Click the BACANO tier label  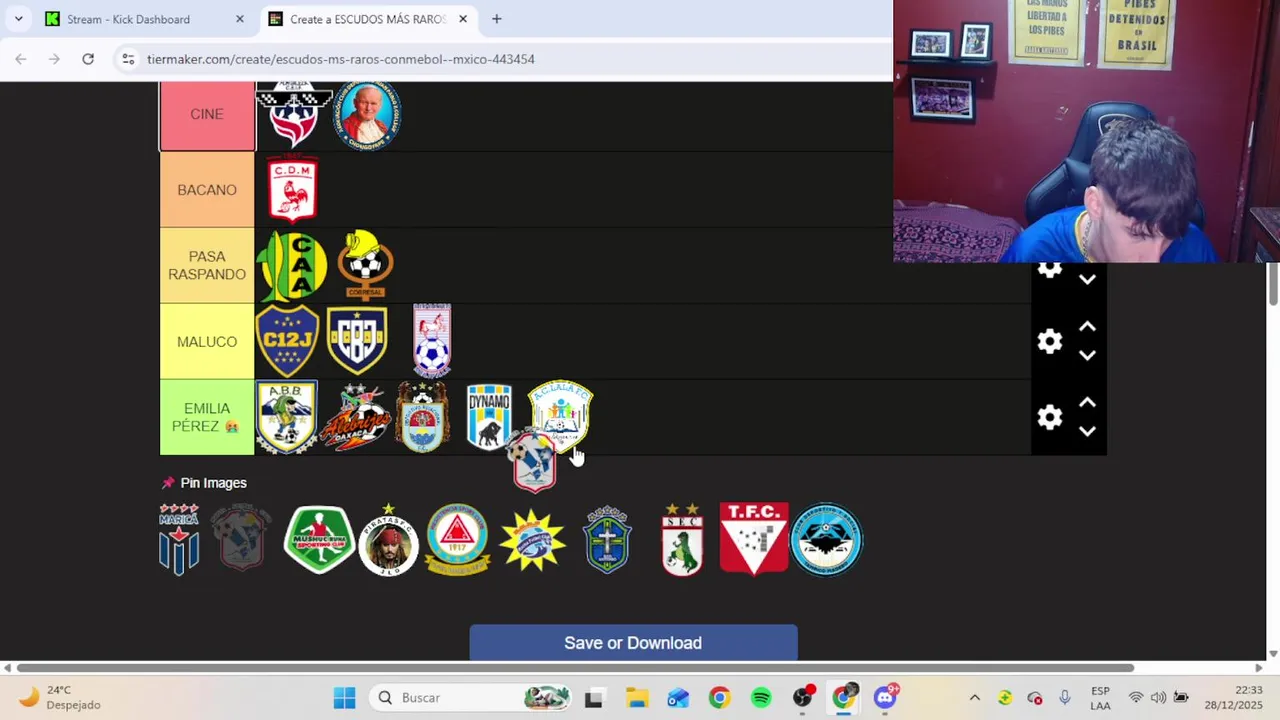point(207,190)
